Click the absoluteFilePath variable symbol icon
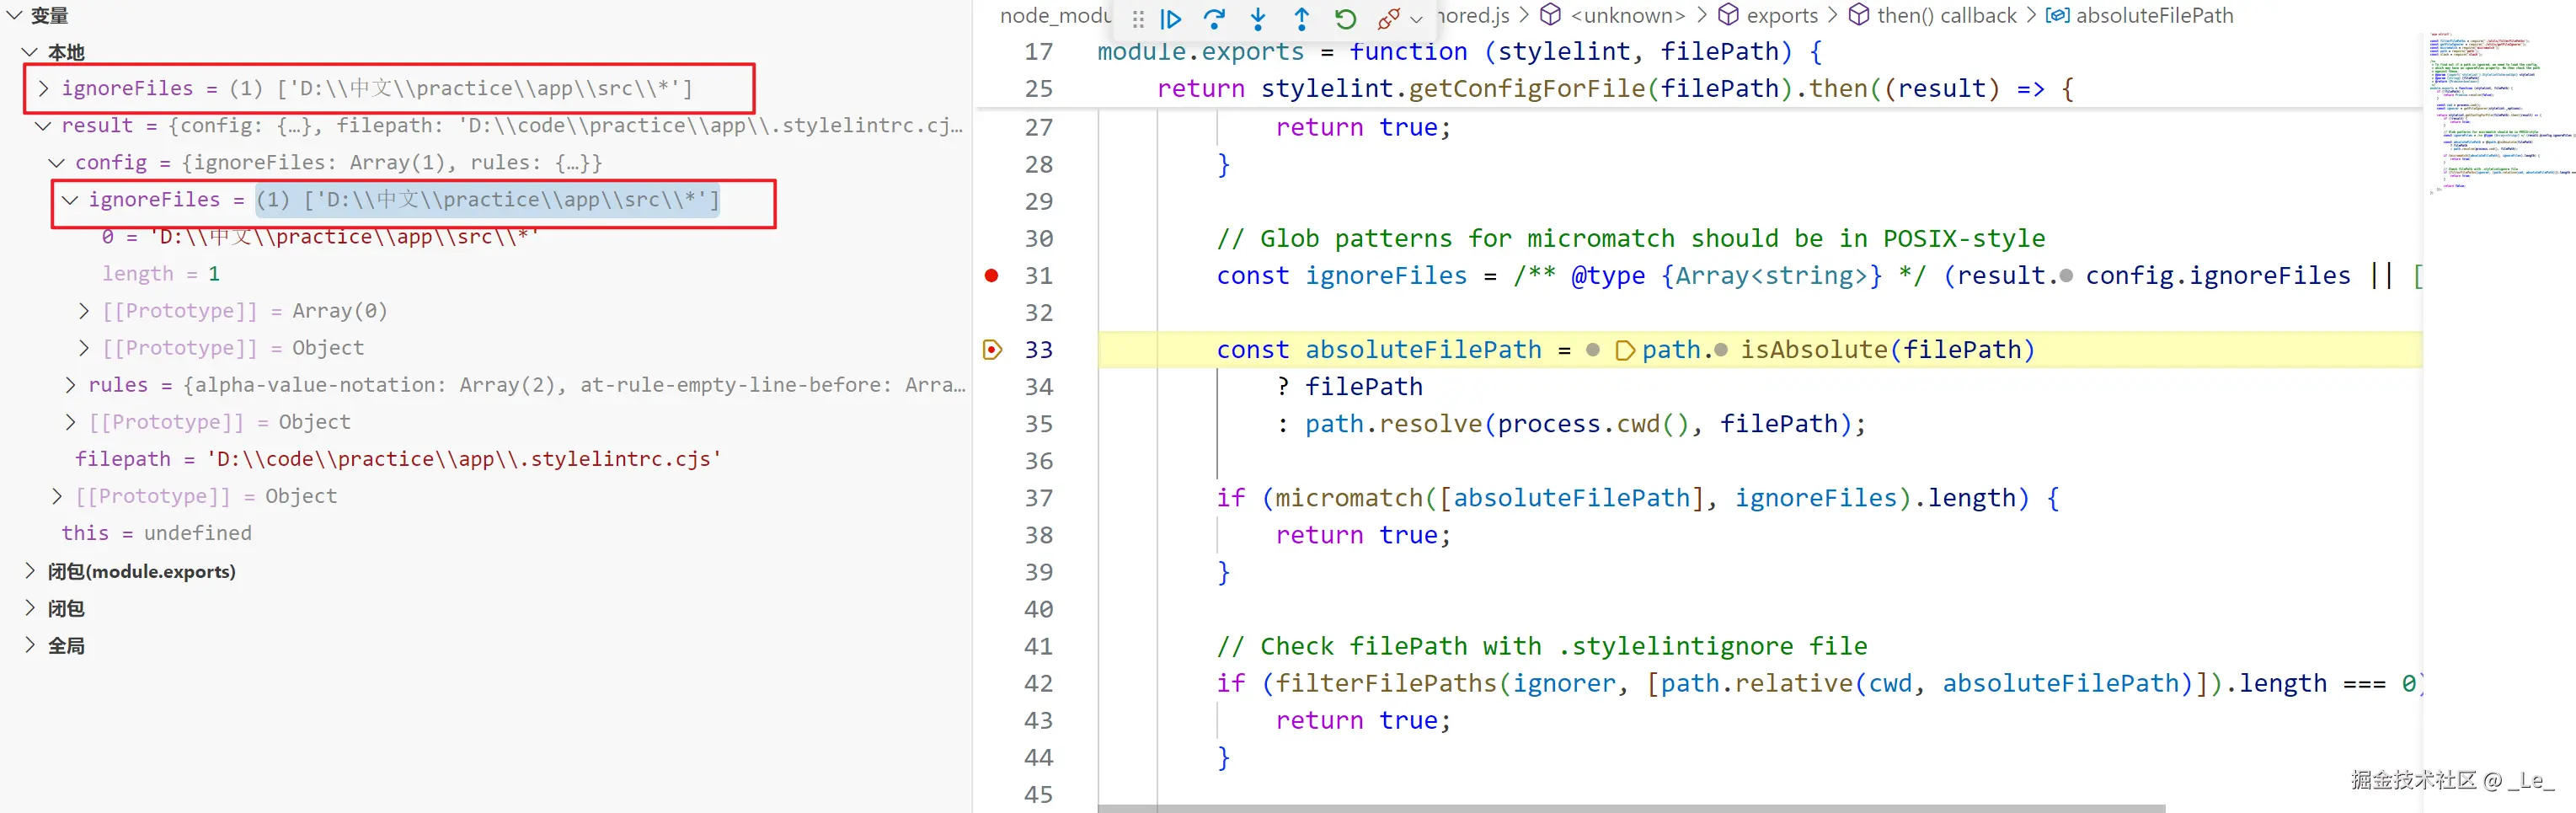This screenshot has height=813, width=2576. (2057, 15)
